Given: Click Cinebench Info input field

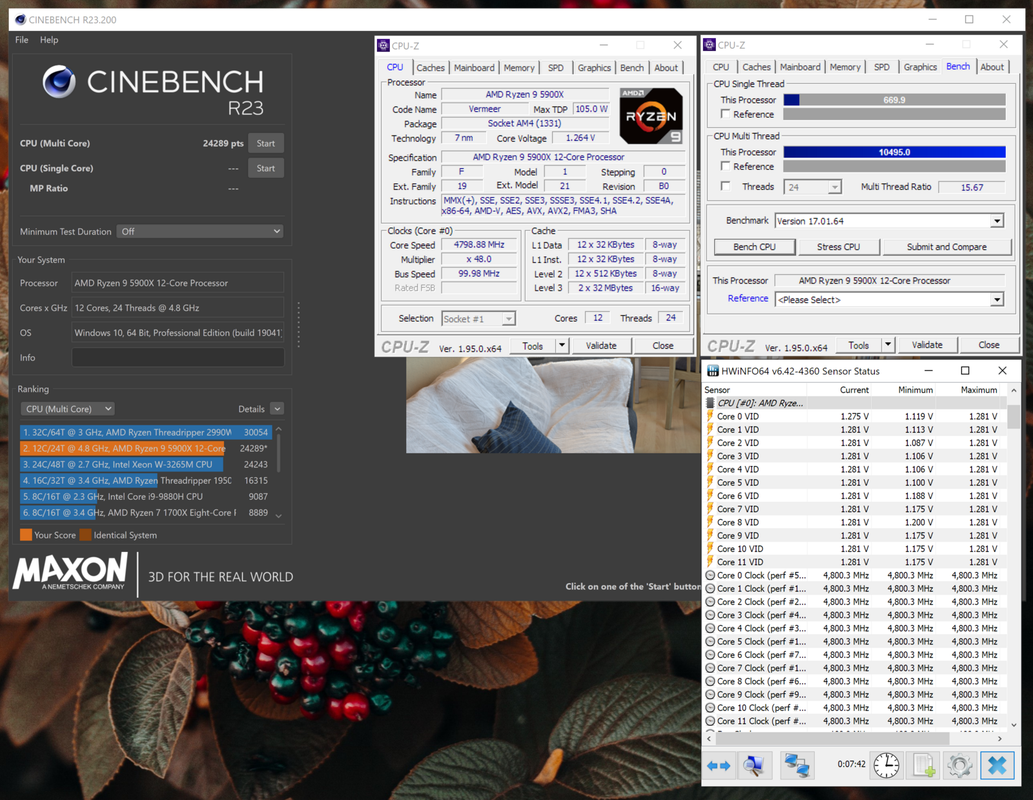Looking at the screenshot, I should [x=178, y=358].
